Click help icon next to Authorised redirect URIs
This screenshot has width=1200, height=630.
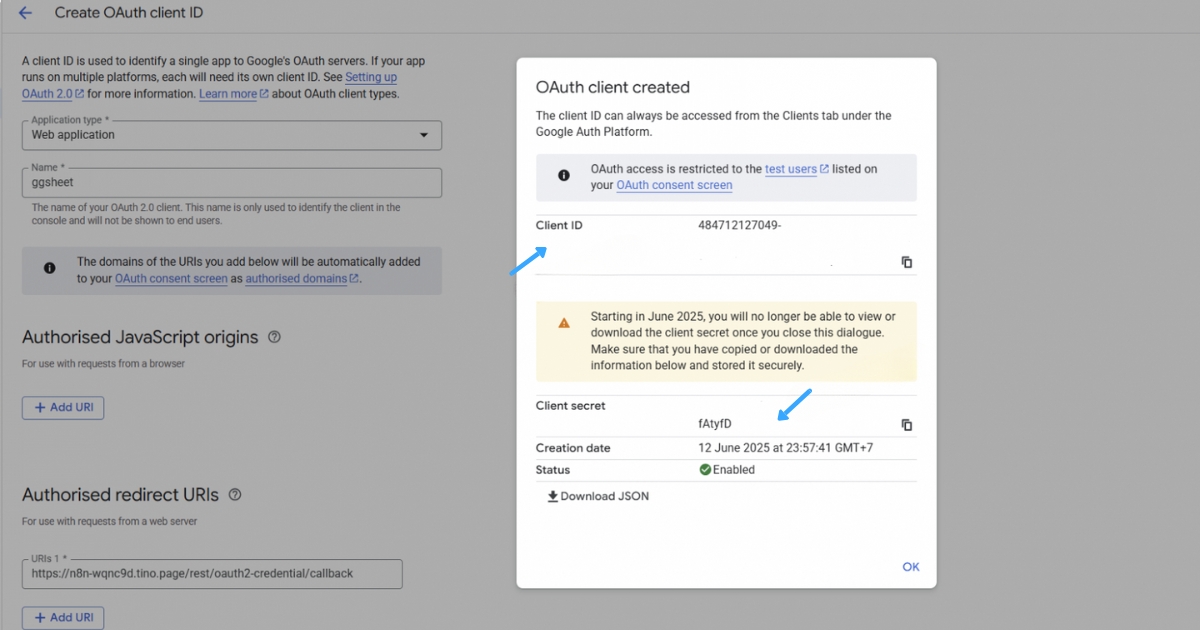[235, 495]
